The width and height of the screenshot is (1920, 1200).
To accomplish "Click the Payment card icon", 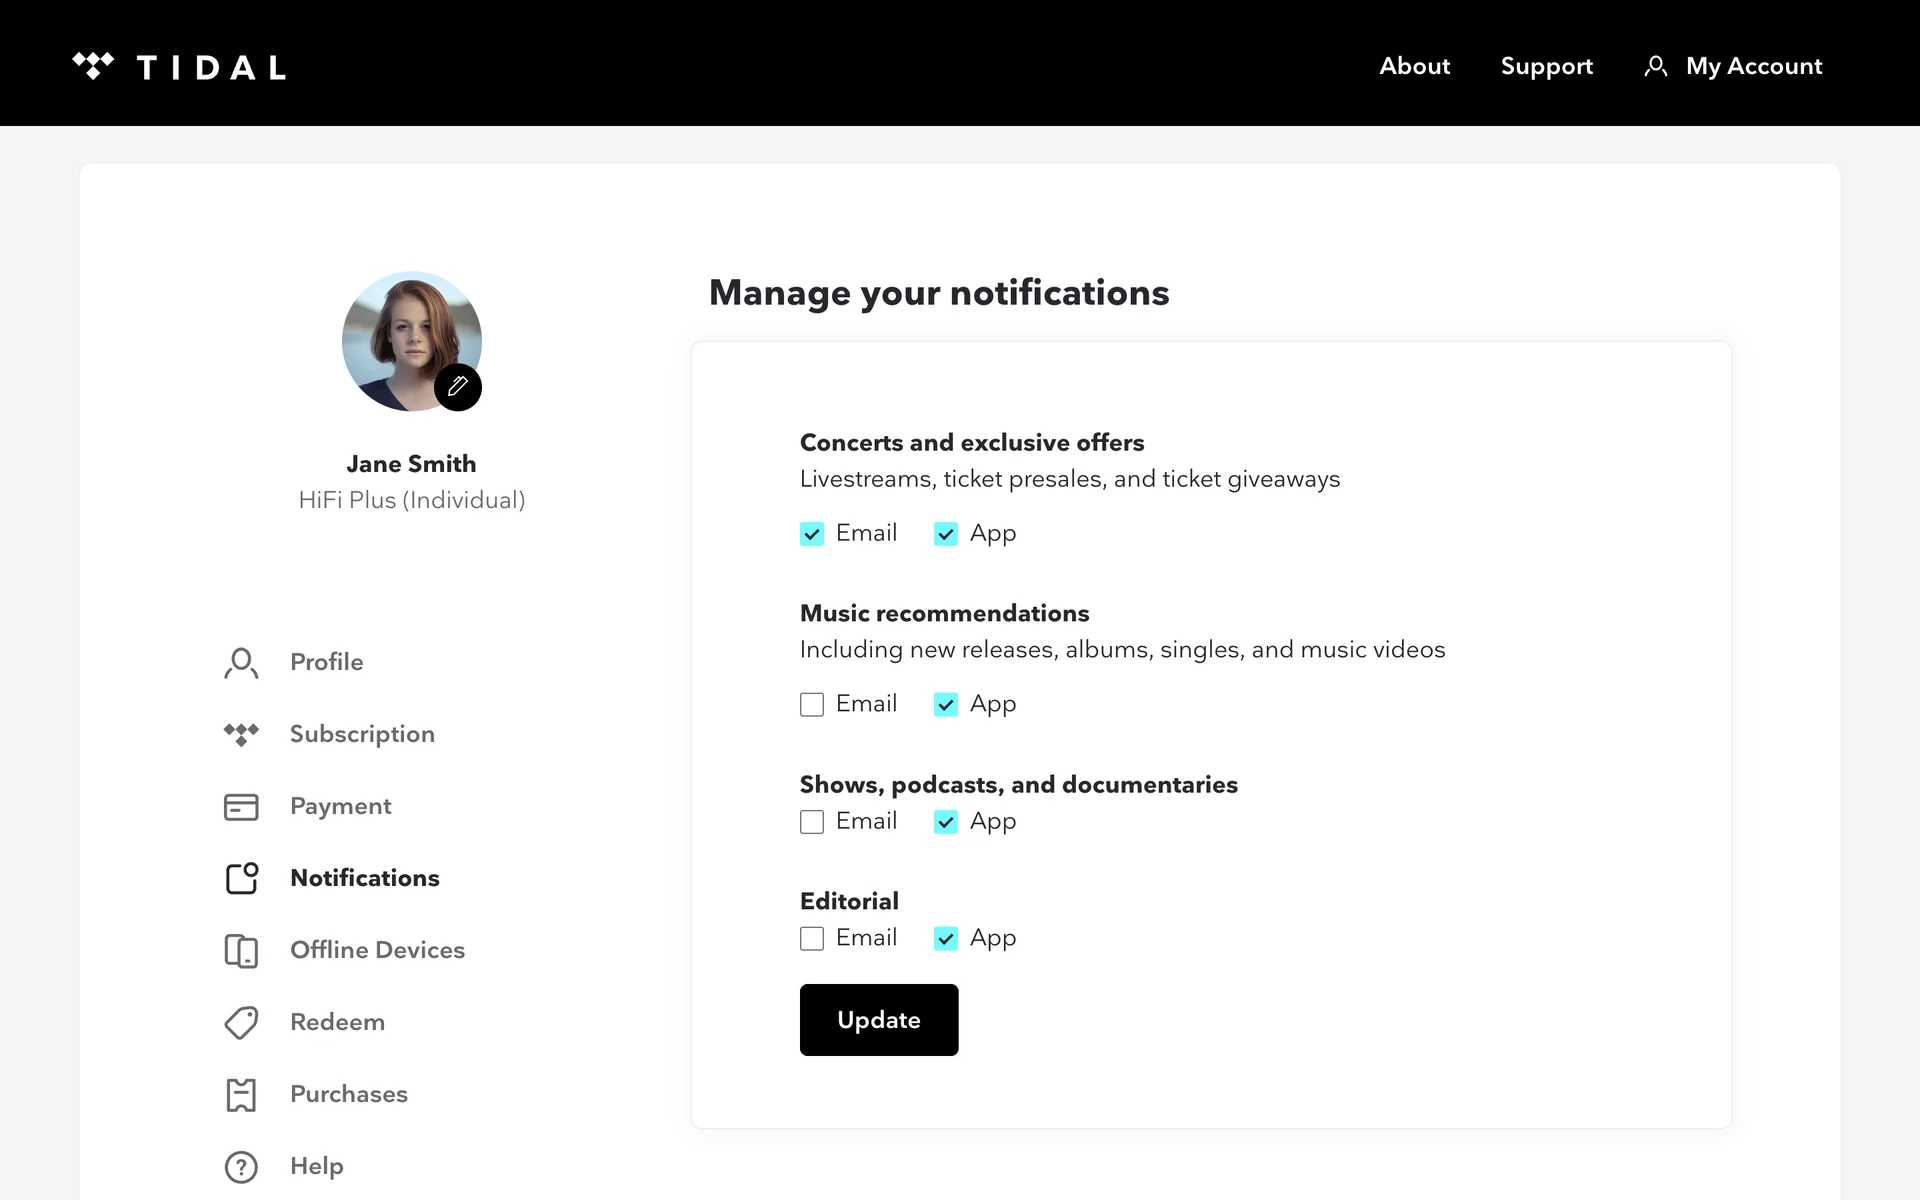I will point(241,807).
